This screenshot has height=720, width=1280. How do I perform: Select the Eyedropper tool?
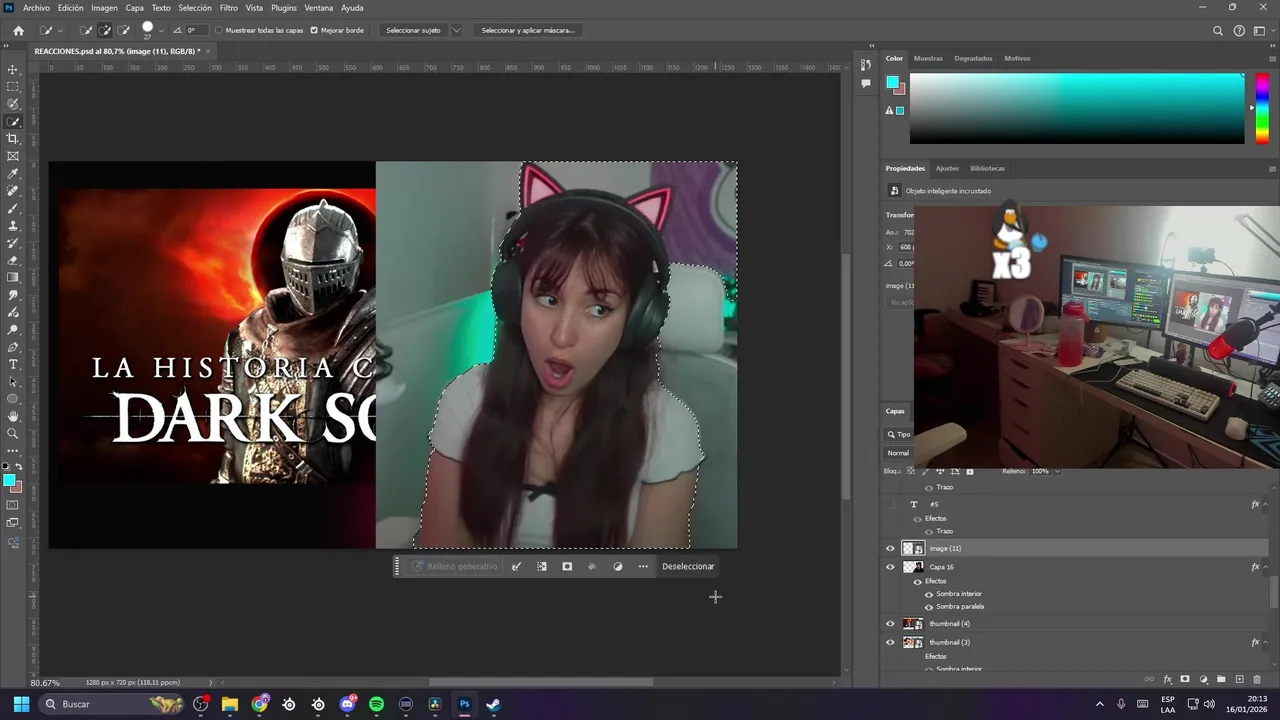coord(13,174)
